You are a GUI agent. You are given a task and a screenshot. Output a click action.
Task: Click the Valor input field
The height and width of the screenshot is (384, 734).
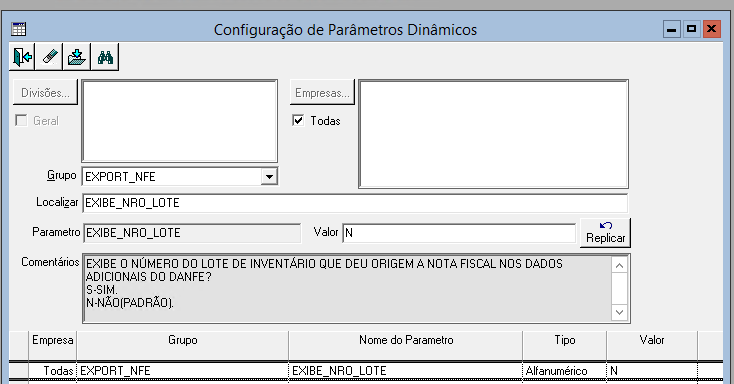pyautogui.click(x=459, y=233)
